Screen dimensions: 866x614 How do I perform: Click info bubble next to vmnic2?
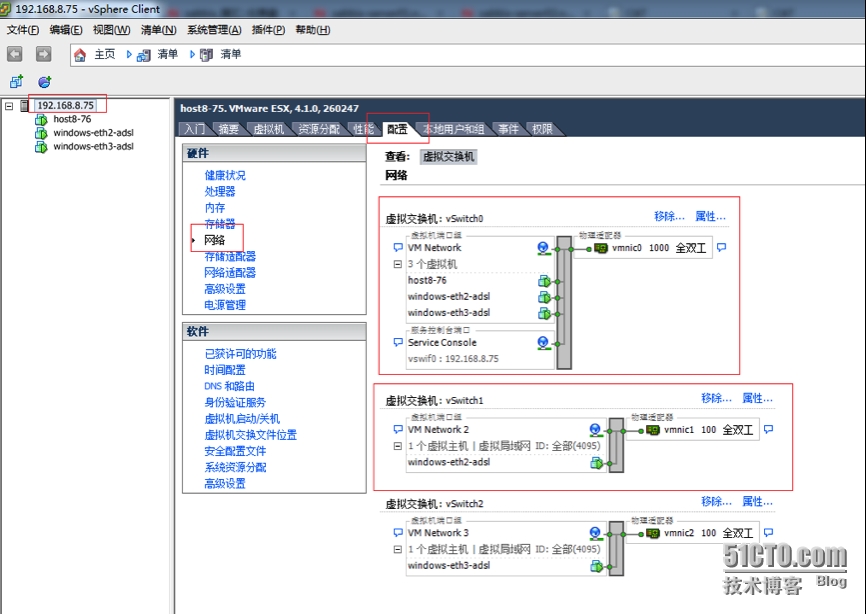tap(768, 532)
